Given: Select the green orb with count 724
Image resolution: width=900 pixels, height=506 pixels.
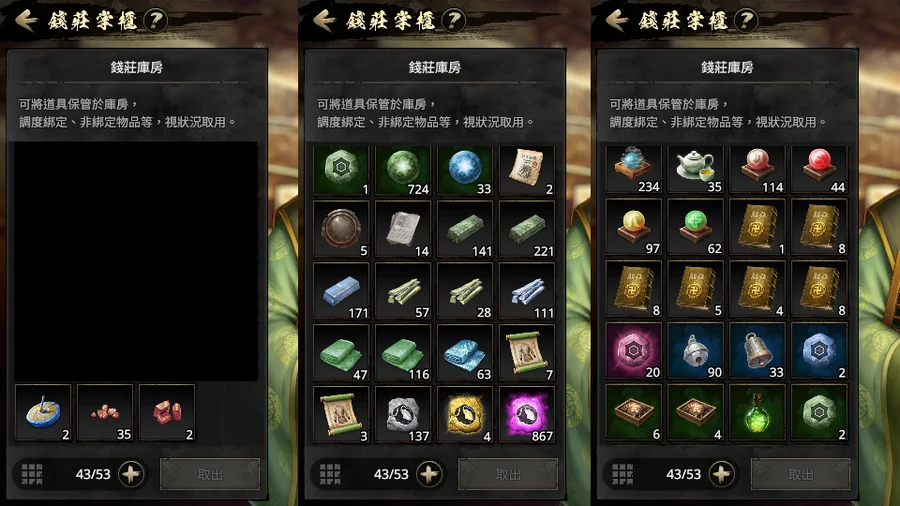Looking at the screenshot, I should coord(403,170).
